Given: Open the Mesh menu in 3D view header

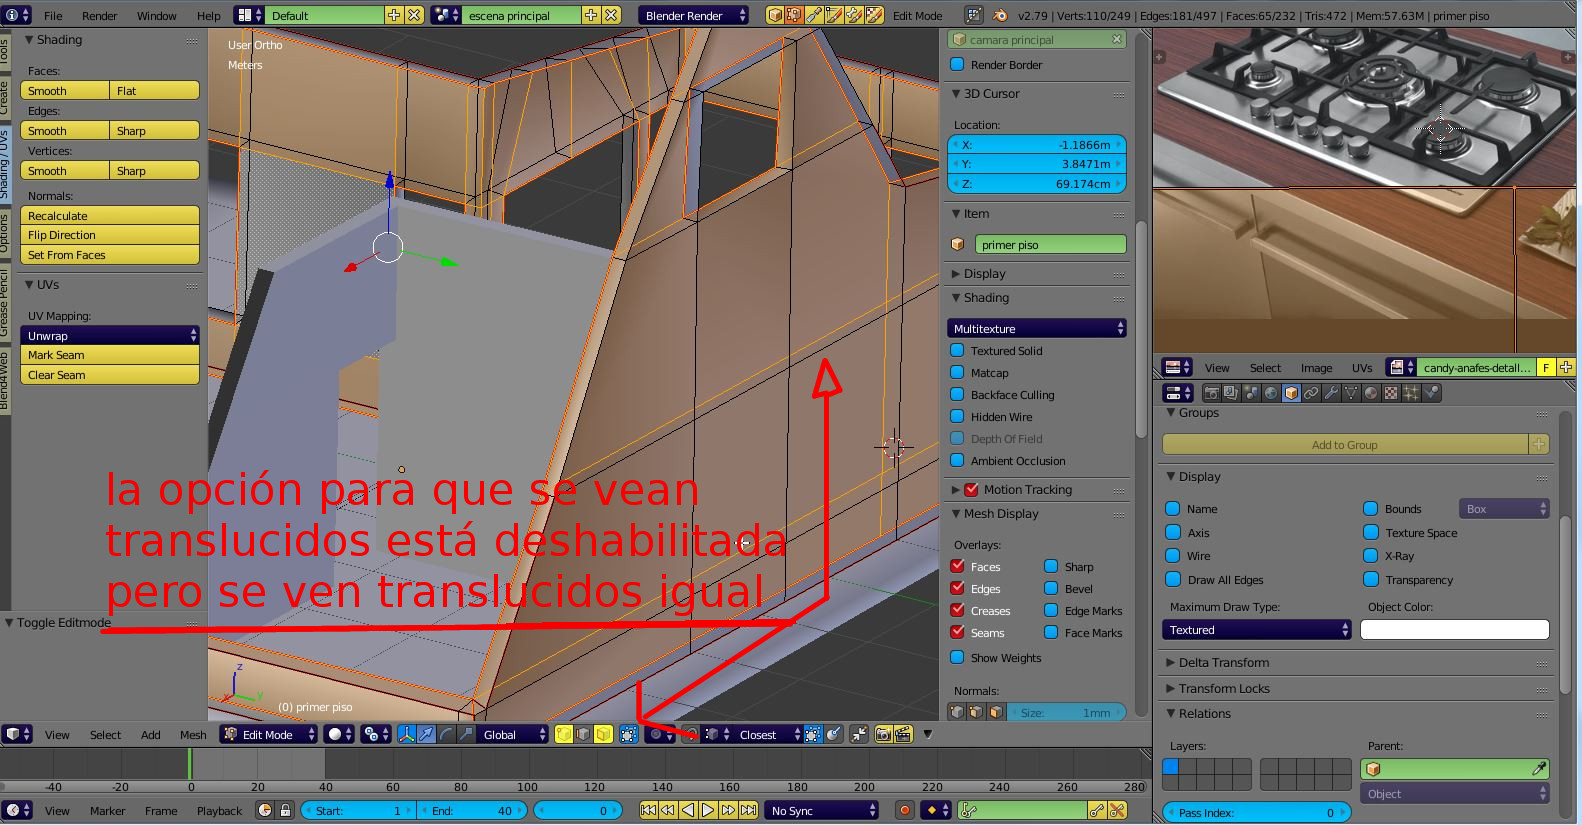Looking at the screenshot, I should click(x=193, y=734).
